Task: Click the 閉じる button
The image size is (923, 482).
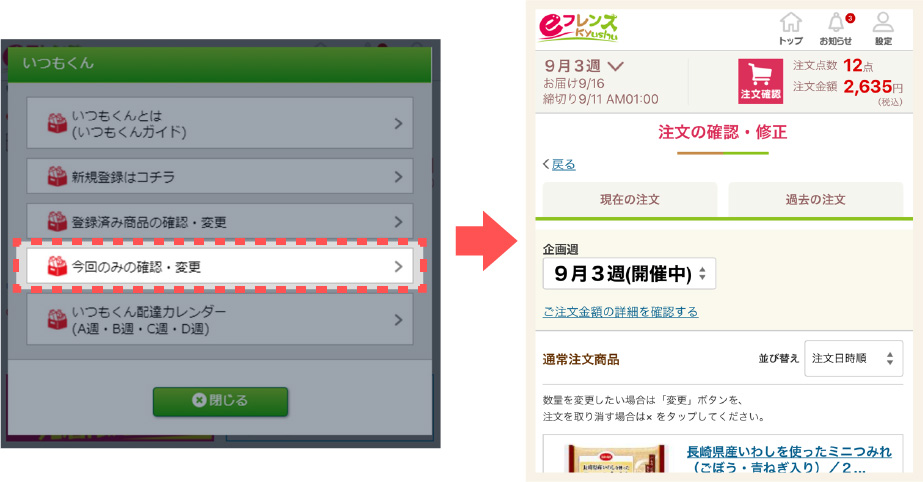Action: coord(220,401)
